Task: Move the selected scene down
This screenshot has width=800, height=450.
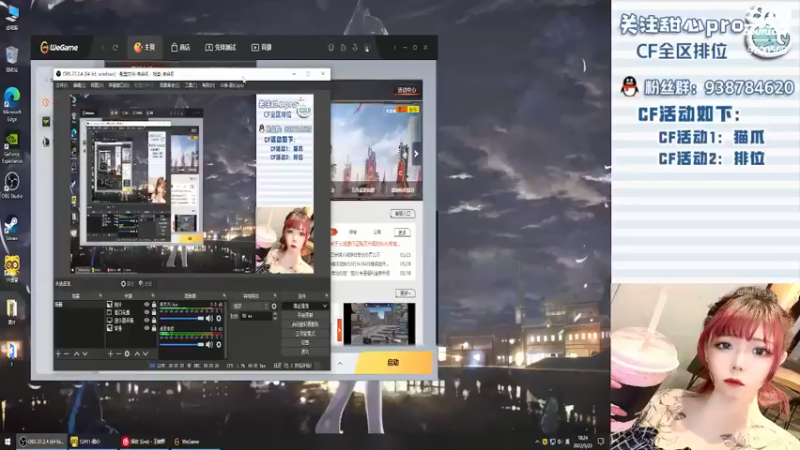Action: click(85, 354)
